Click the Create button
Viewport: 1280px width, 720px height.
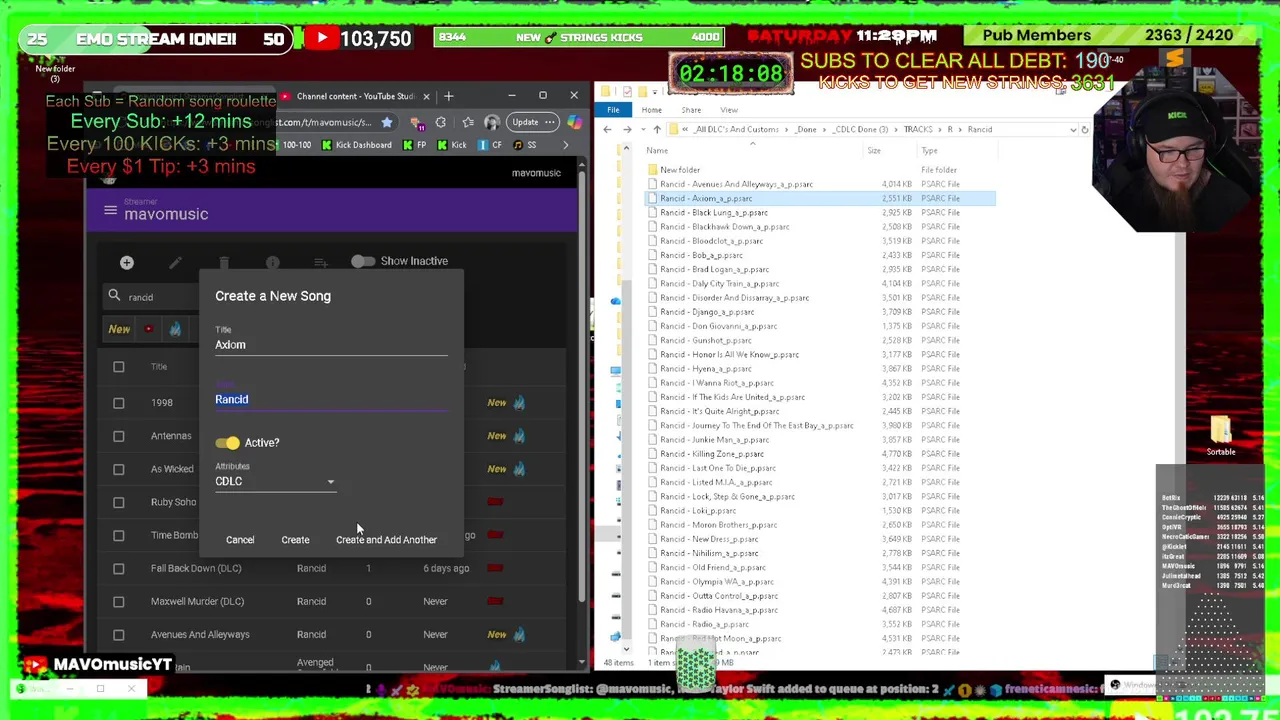(295, 540)
